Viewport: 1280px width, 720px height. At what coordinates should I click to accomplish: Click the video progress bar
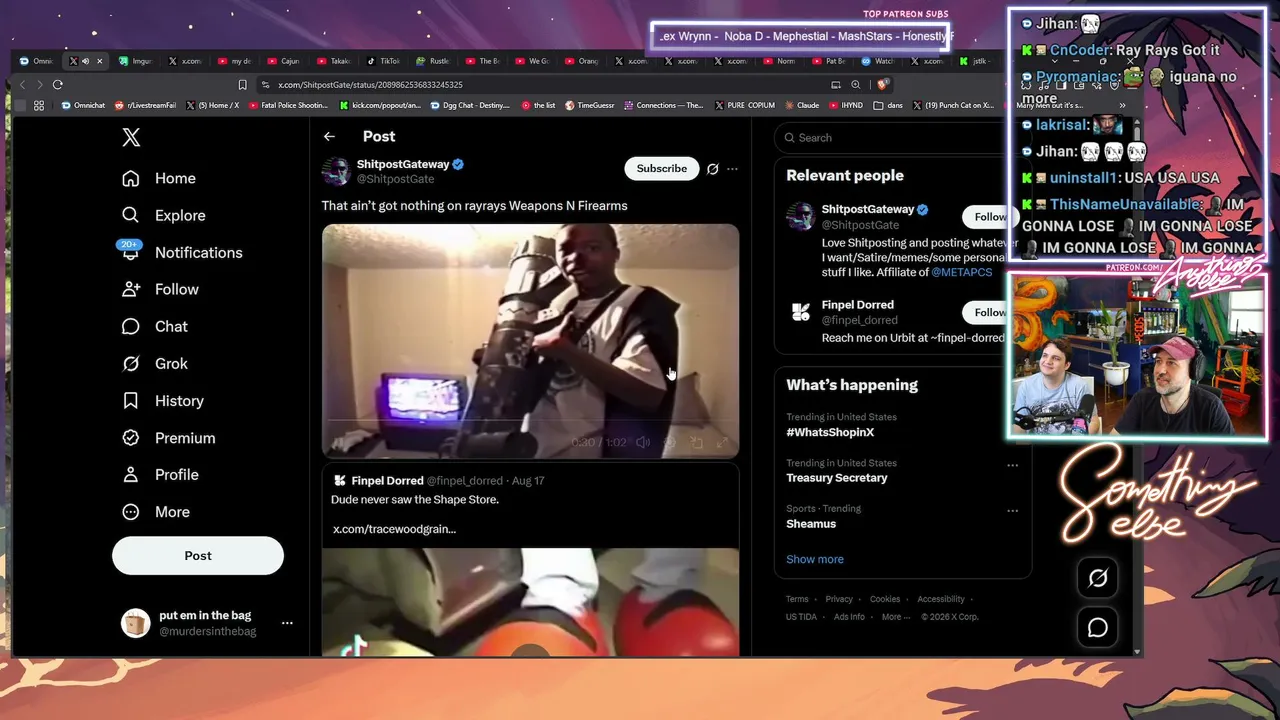pos(530,421)
